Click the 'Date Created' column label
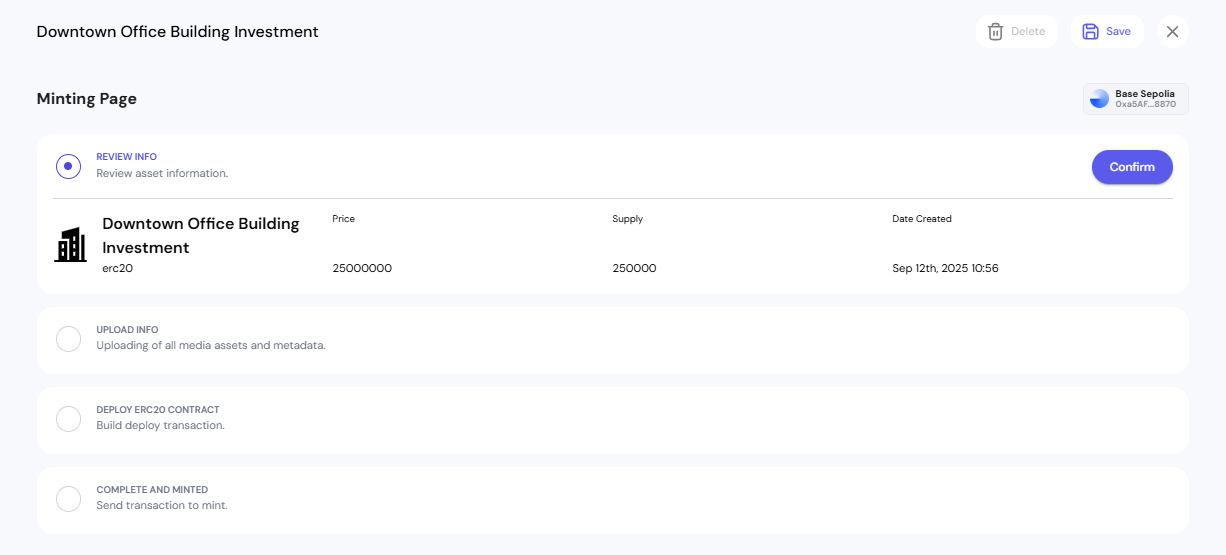Viewport: 1226px width, 555px height. 922,219
